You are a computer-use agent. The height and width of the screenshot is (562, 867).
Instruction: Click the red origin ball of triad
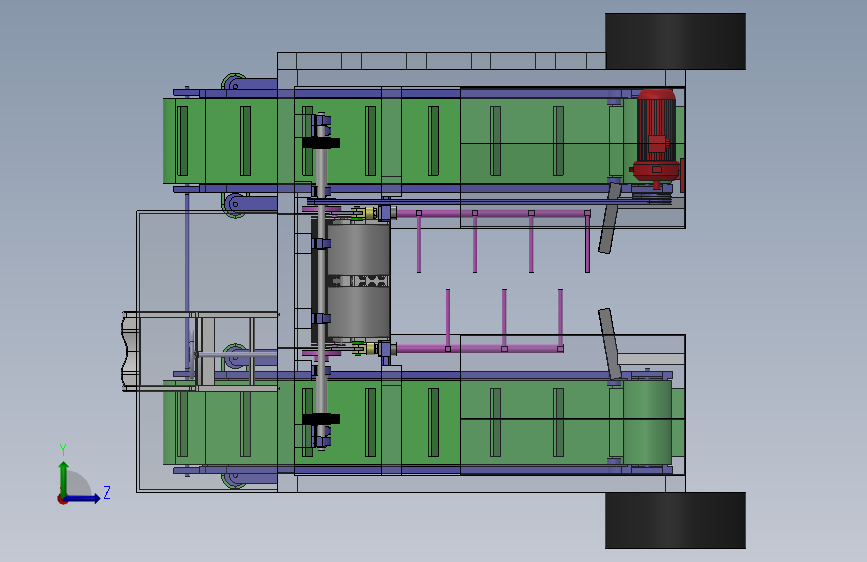click(x=62, y=499)
